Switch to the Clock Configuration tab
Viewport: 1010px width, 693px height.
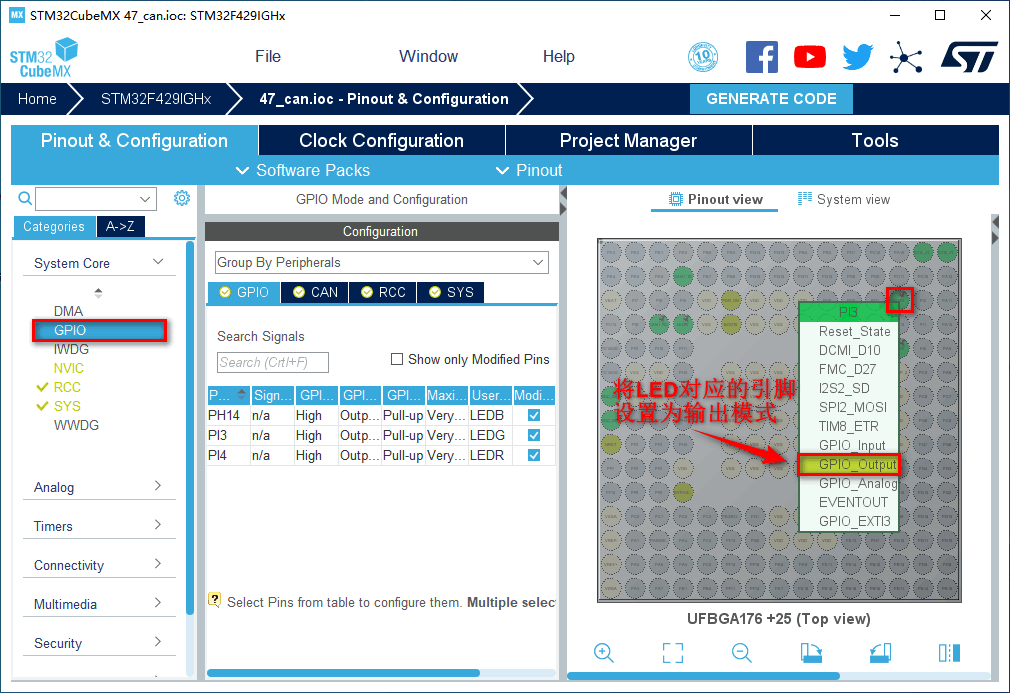click(381, 140)
